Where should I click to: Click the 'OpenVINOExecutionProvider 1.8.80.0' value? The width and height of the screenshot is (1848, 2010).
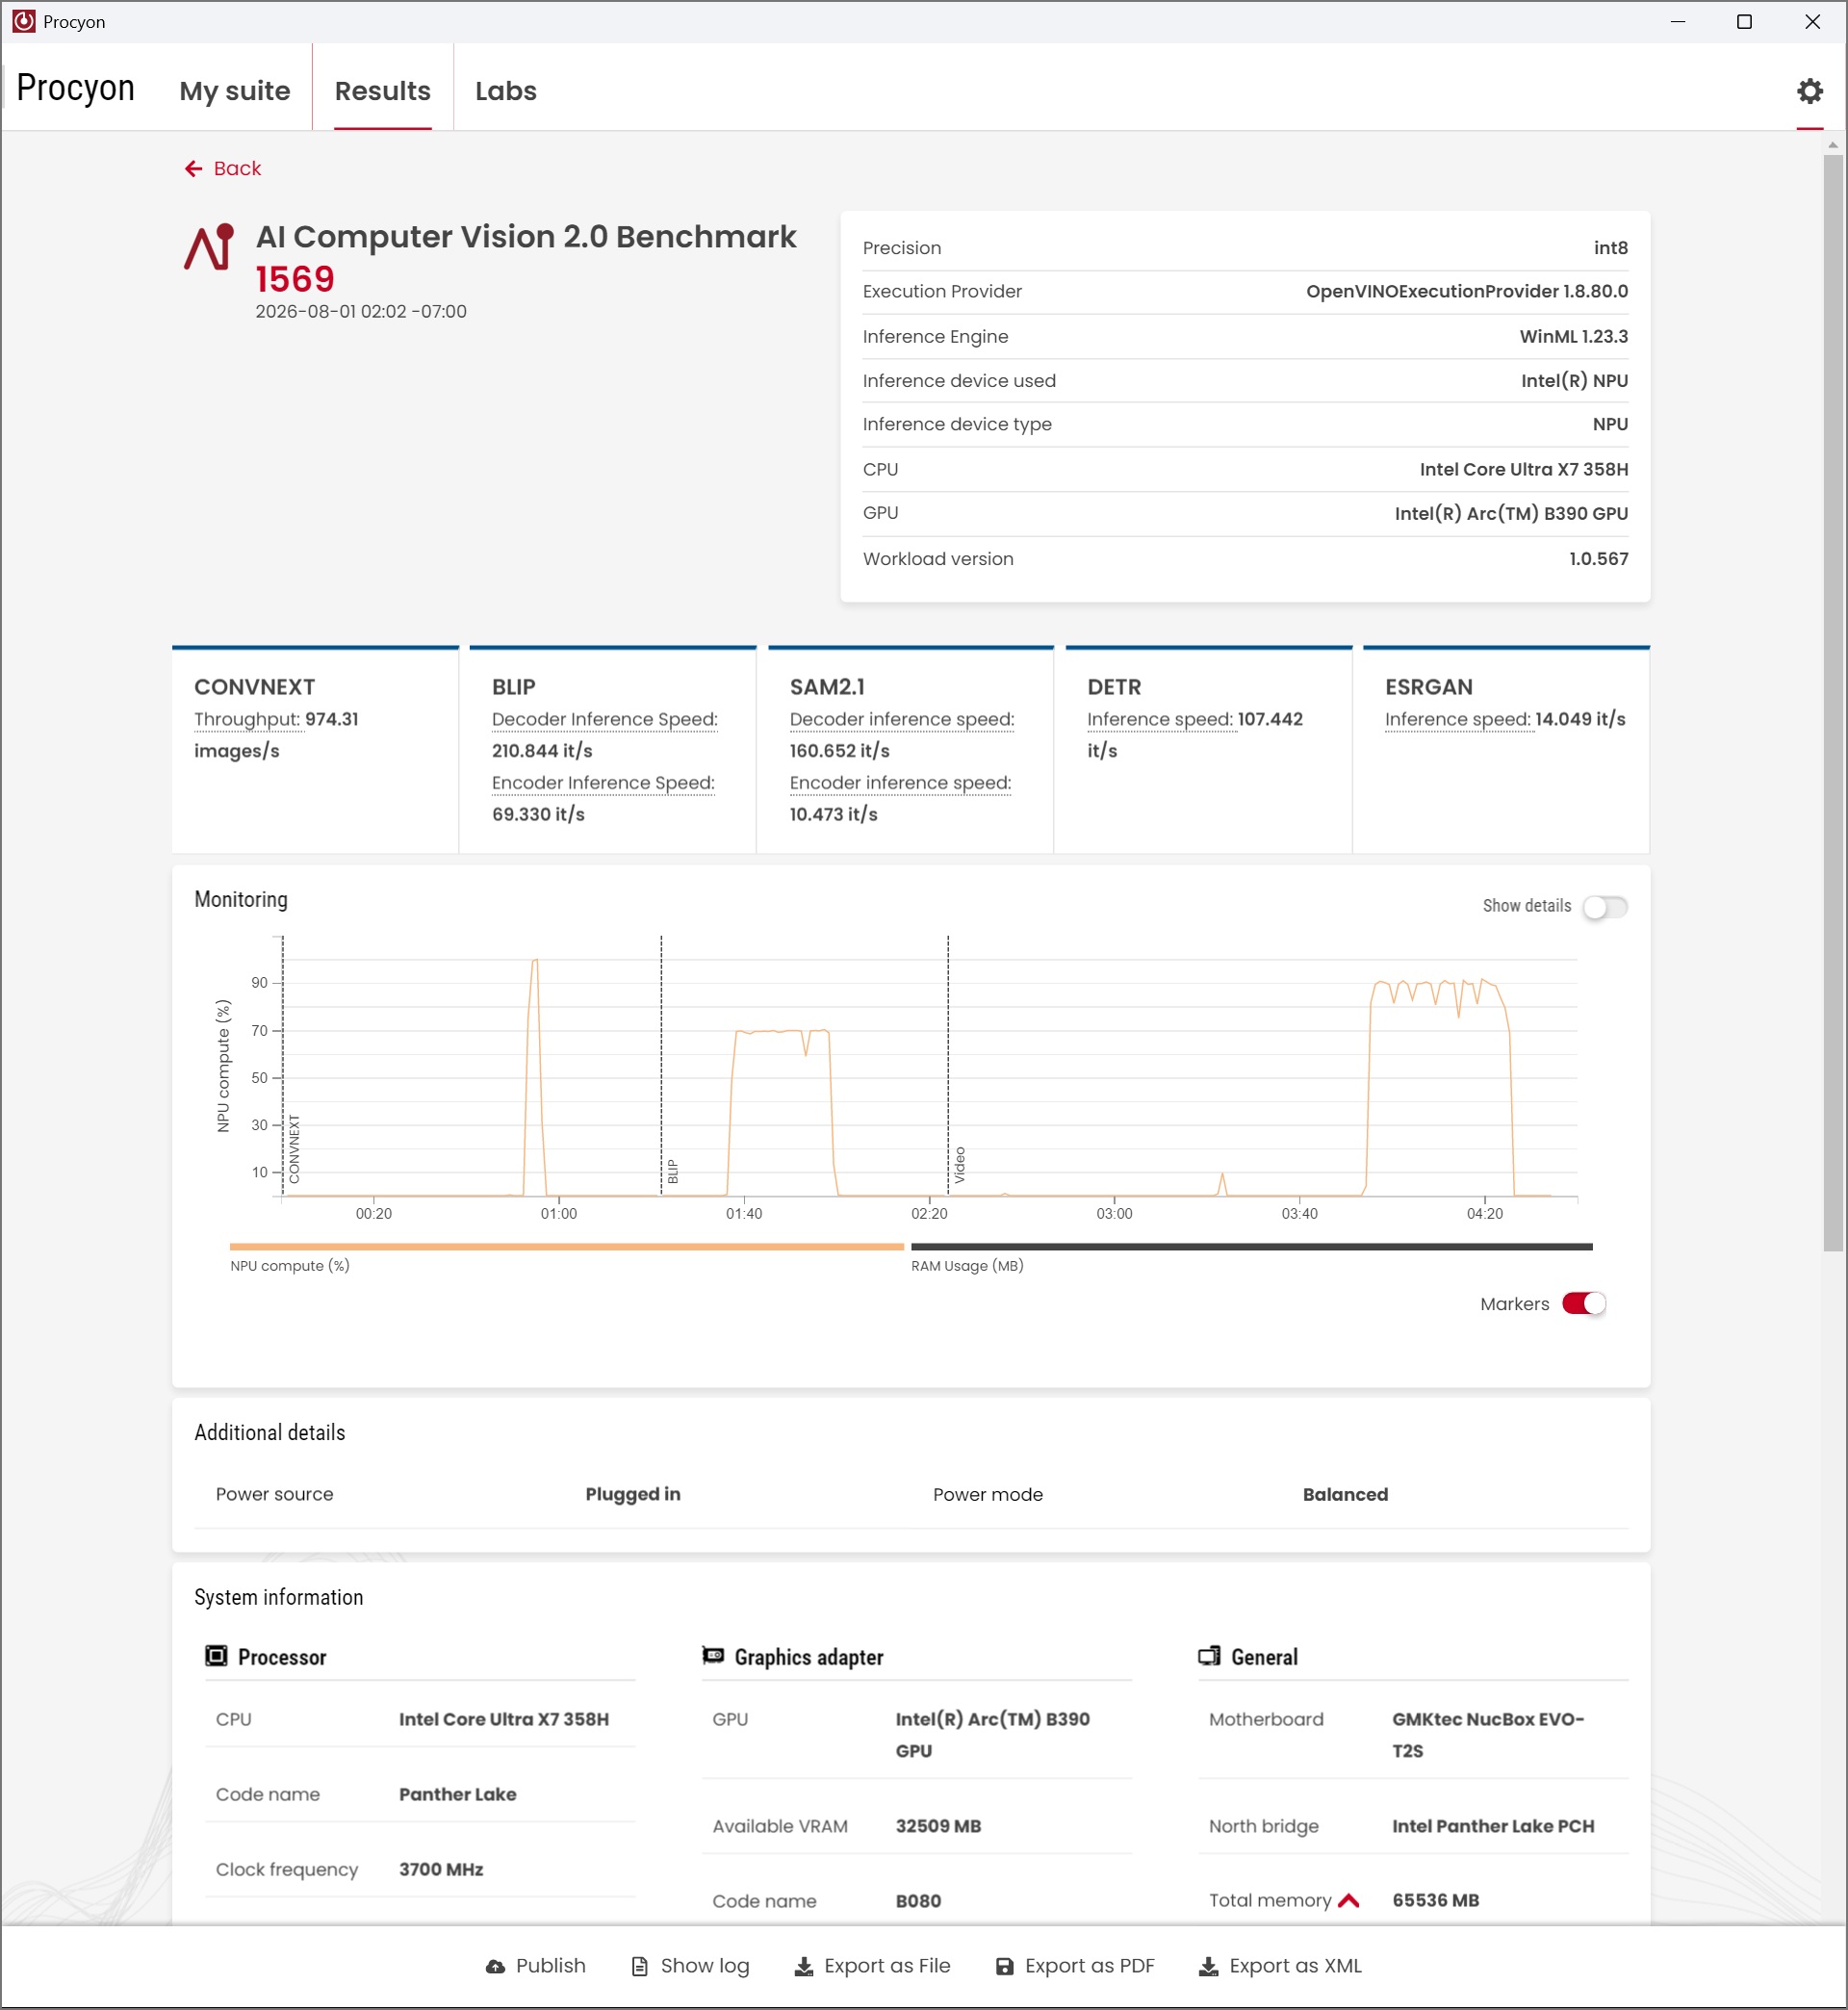1467,292
